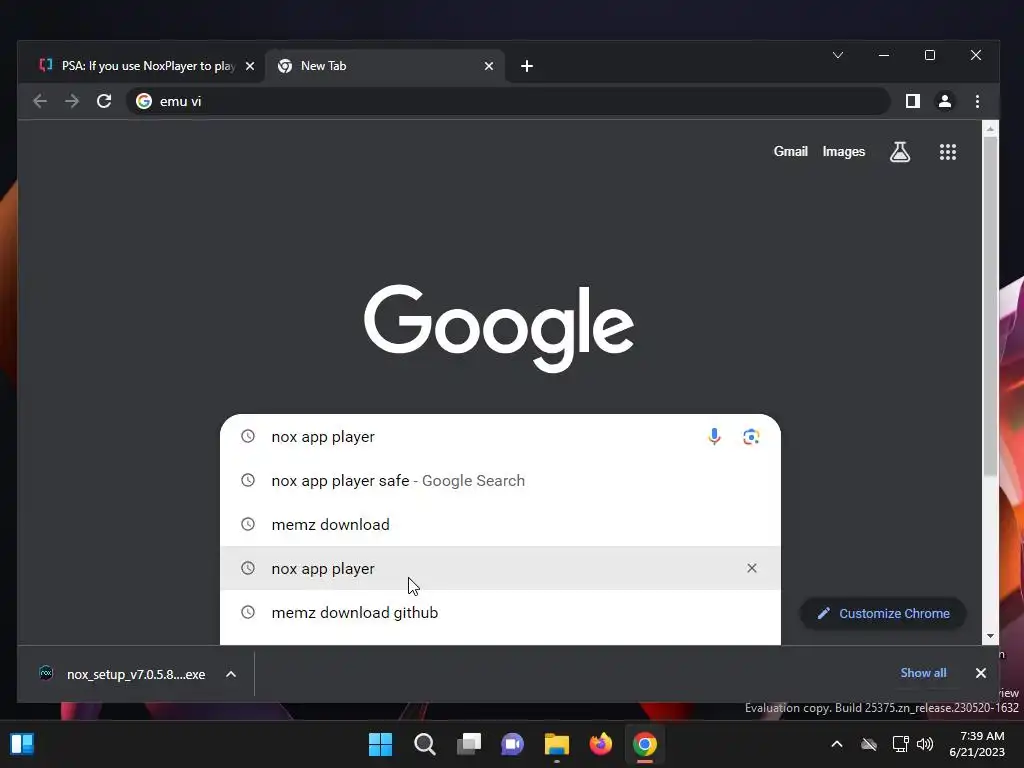Image resolution: width=1024 pixels, height=768 pixels.
Task: Open the Chat app on taskbar
Action: point(513,744)
